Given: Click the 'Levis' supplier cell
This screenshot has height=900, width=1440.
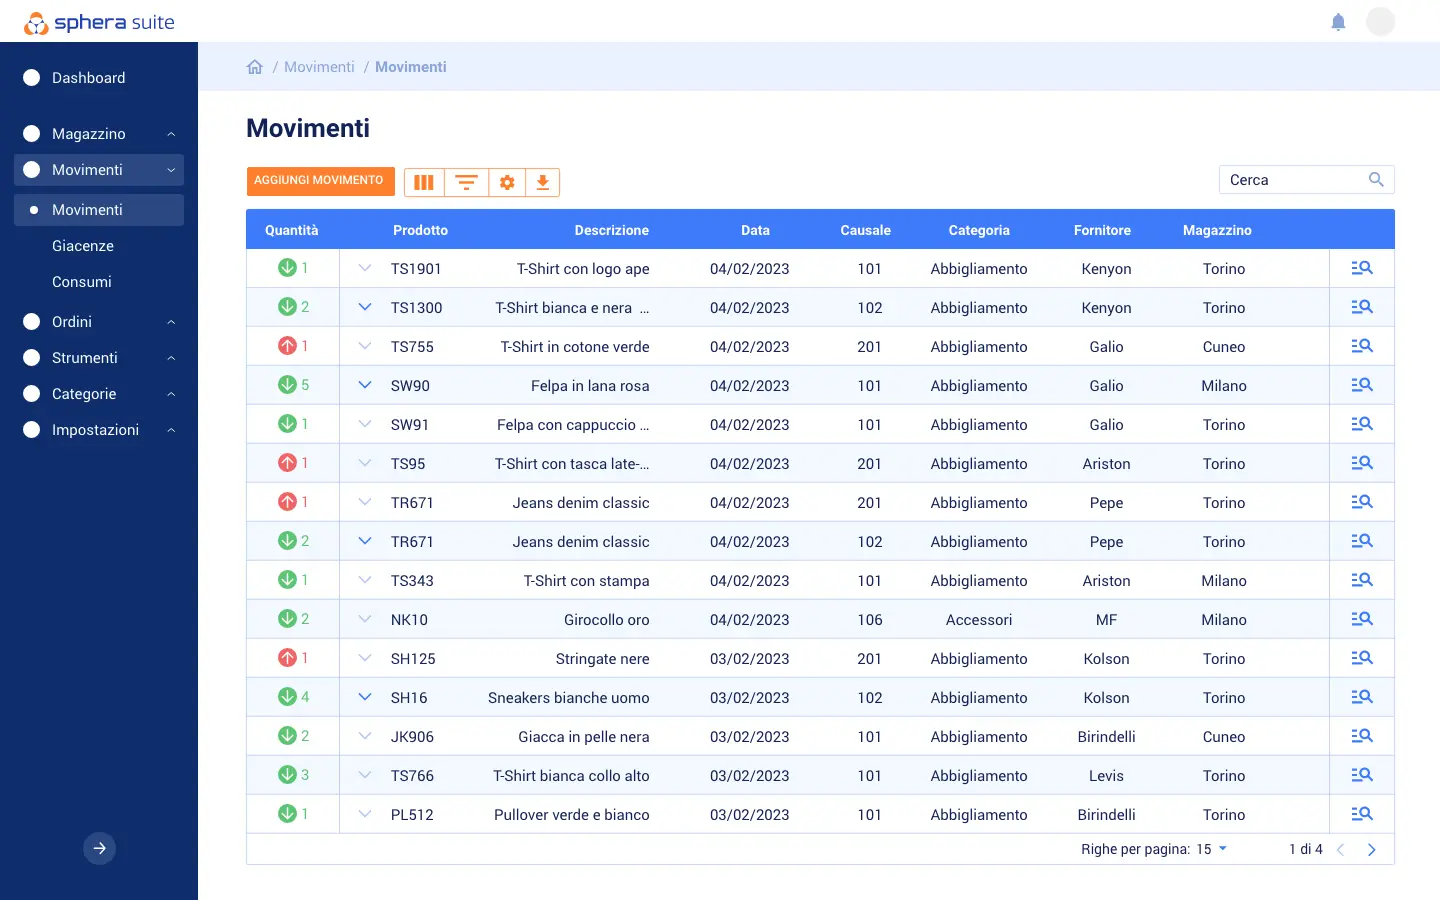Looking at the screenshot, I should 1106,776.
